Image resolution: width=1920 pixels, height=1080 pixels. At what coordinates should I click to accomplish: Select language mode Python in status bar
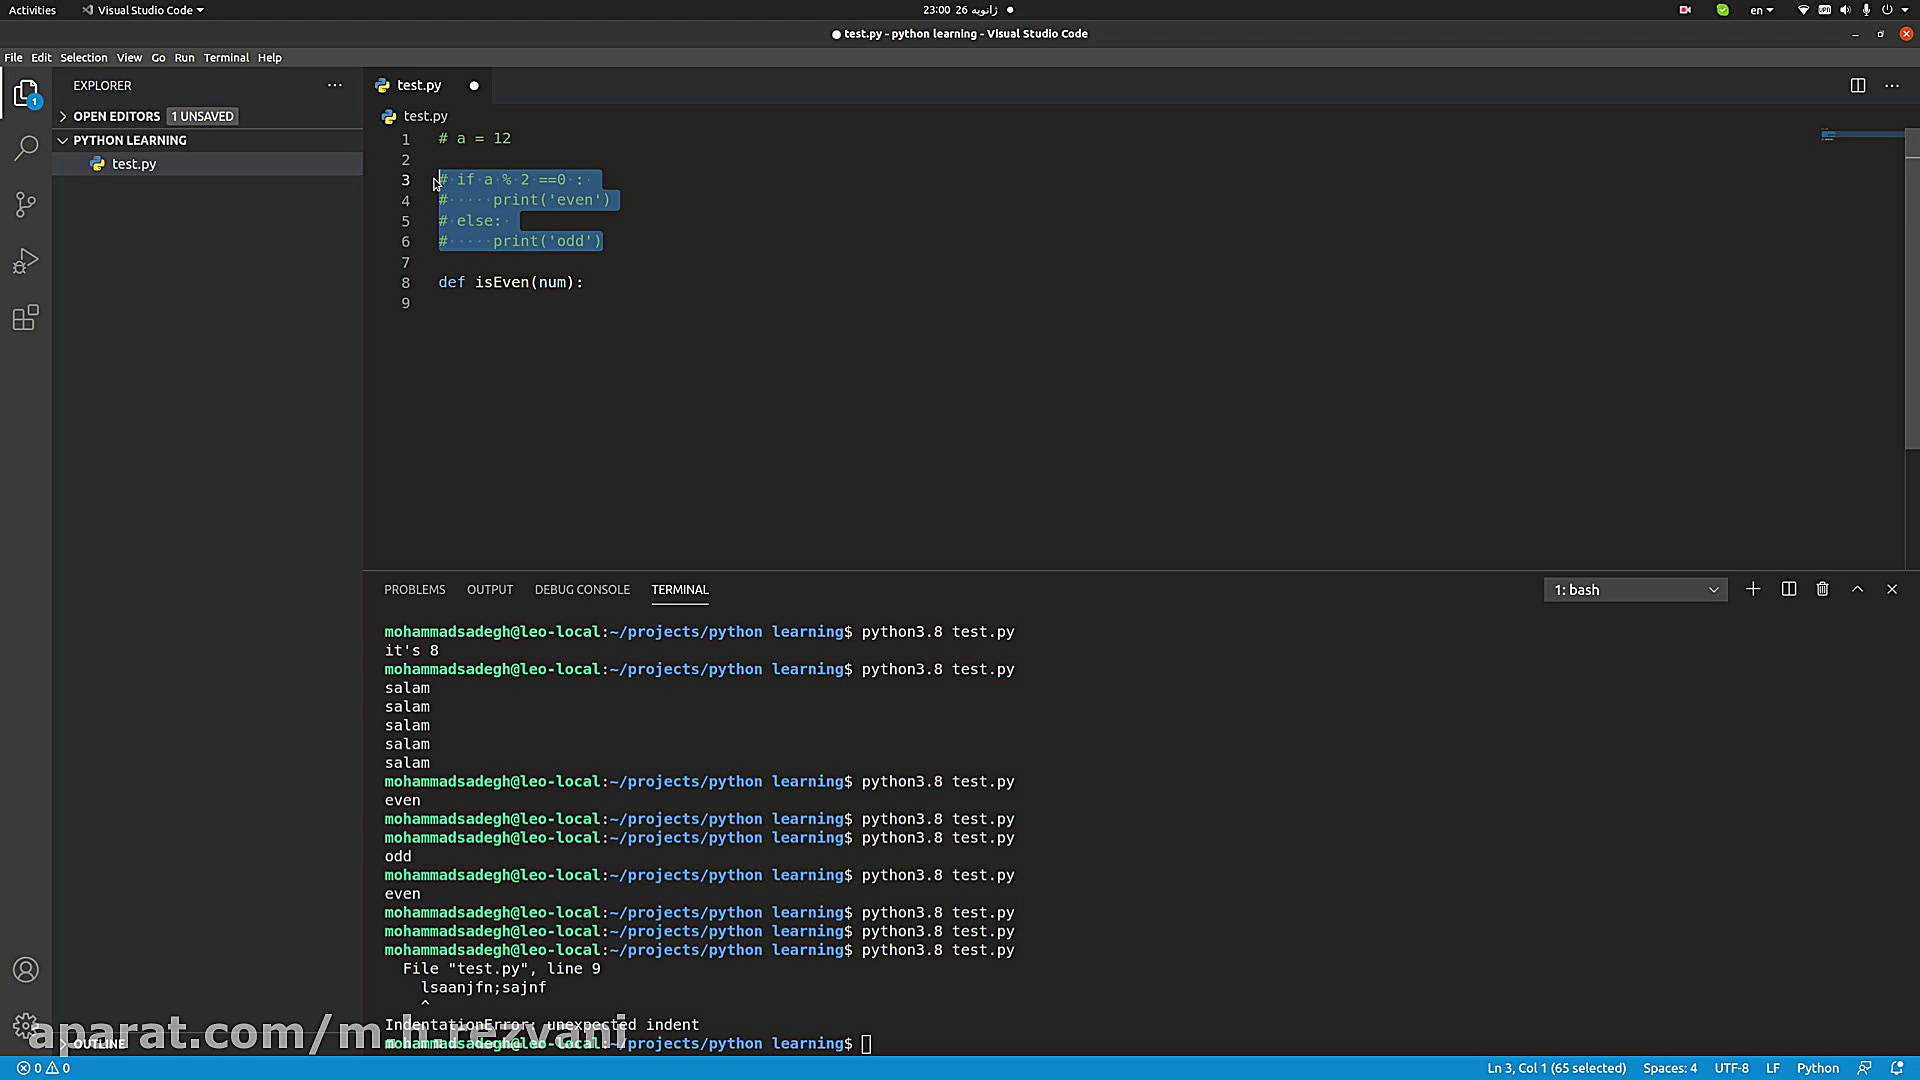pyautogui.click(x=1818, y=1068)
